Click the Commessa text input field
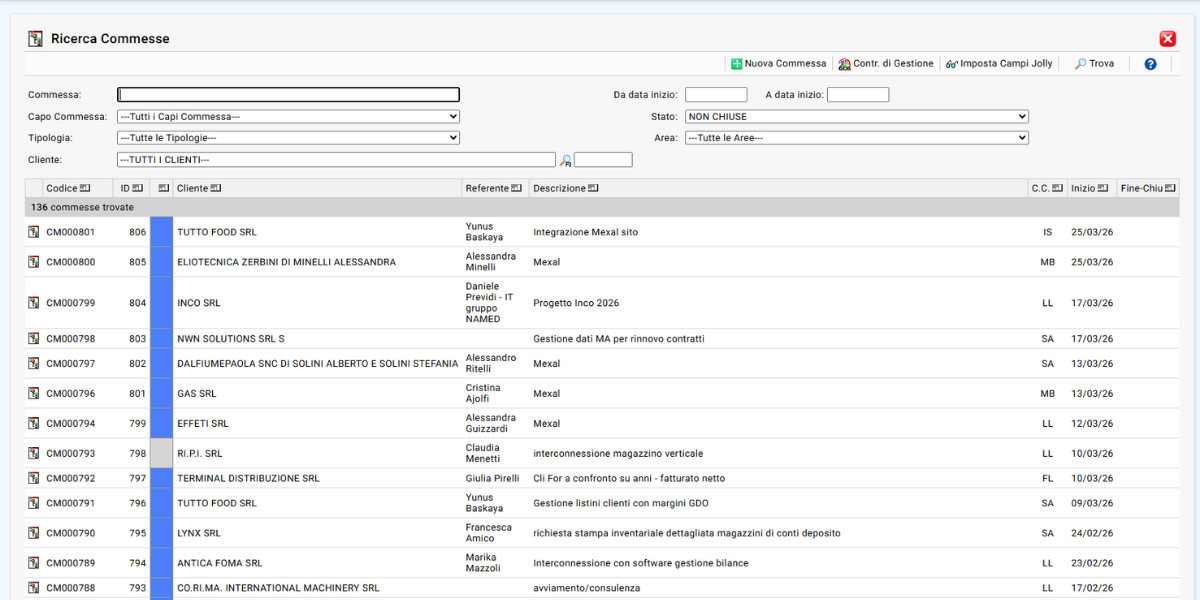This screenshot has width=1200, height=600. [288, 95]
